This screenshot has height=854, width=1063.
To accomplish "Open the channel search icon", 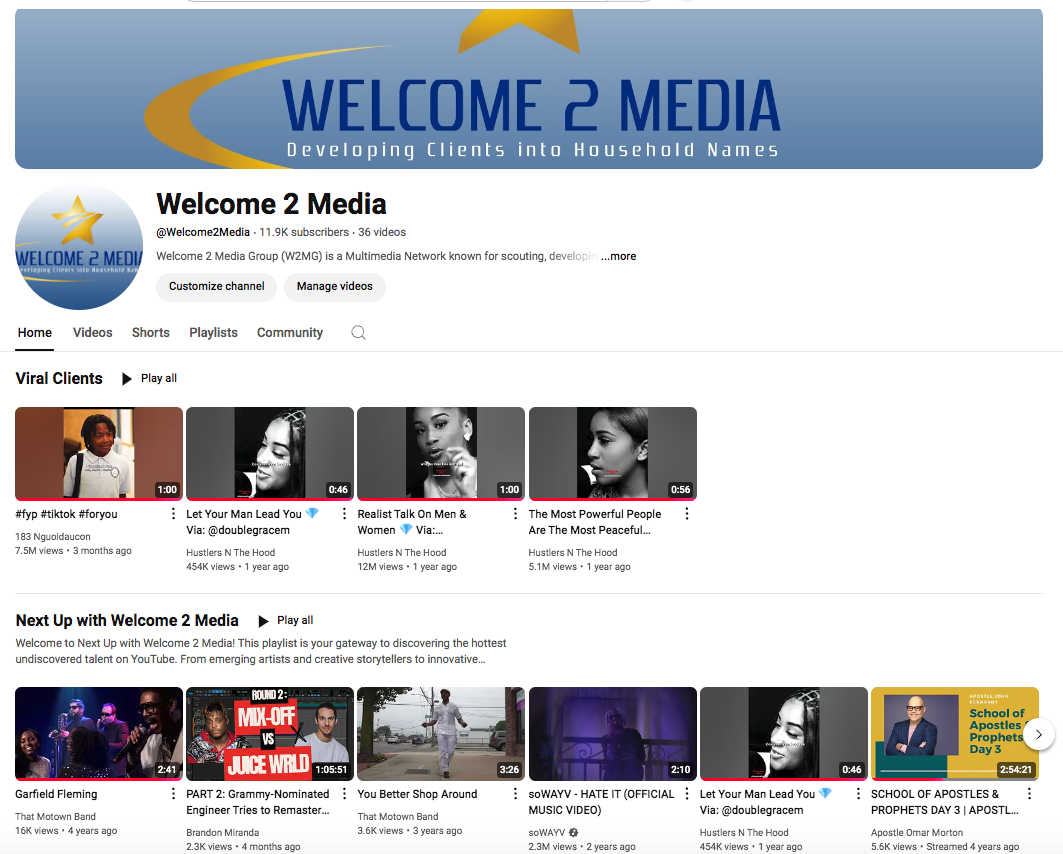I will (358, 332).
